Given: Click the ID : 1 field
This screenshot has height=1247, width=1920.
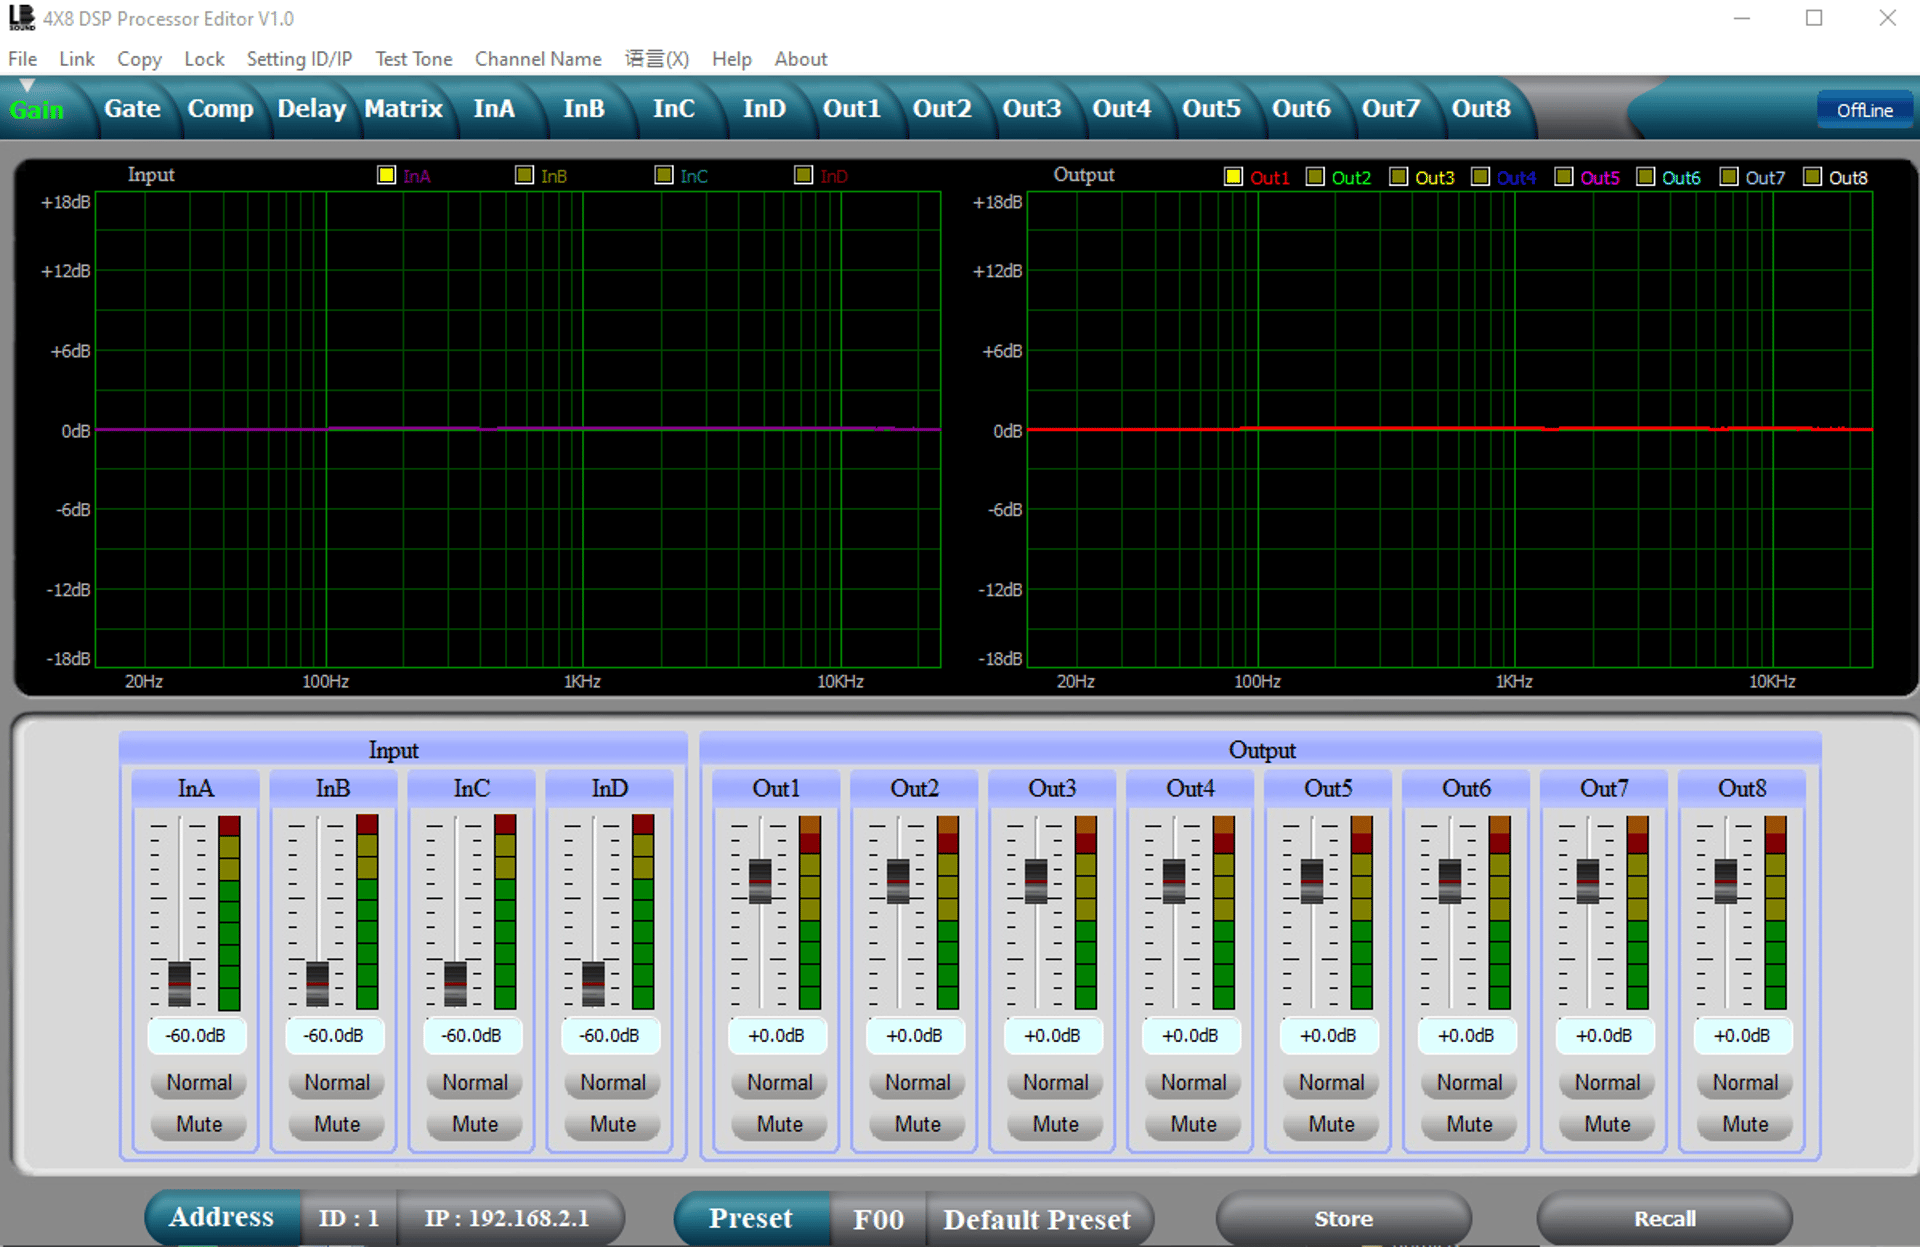Looking at the screenshot, I should click(x=348, y=1217).
